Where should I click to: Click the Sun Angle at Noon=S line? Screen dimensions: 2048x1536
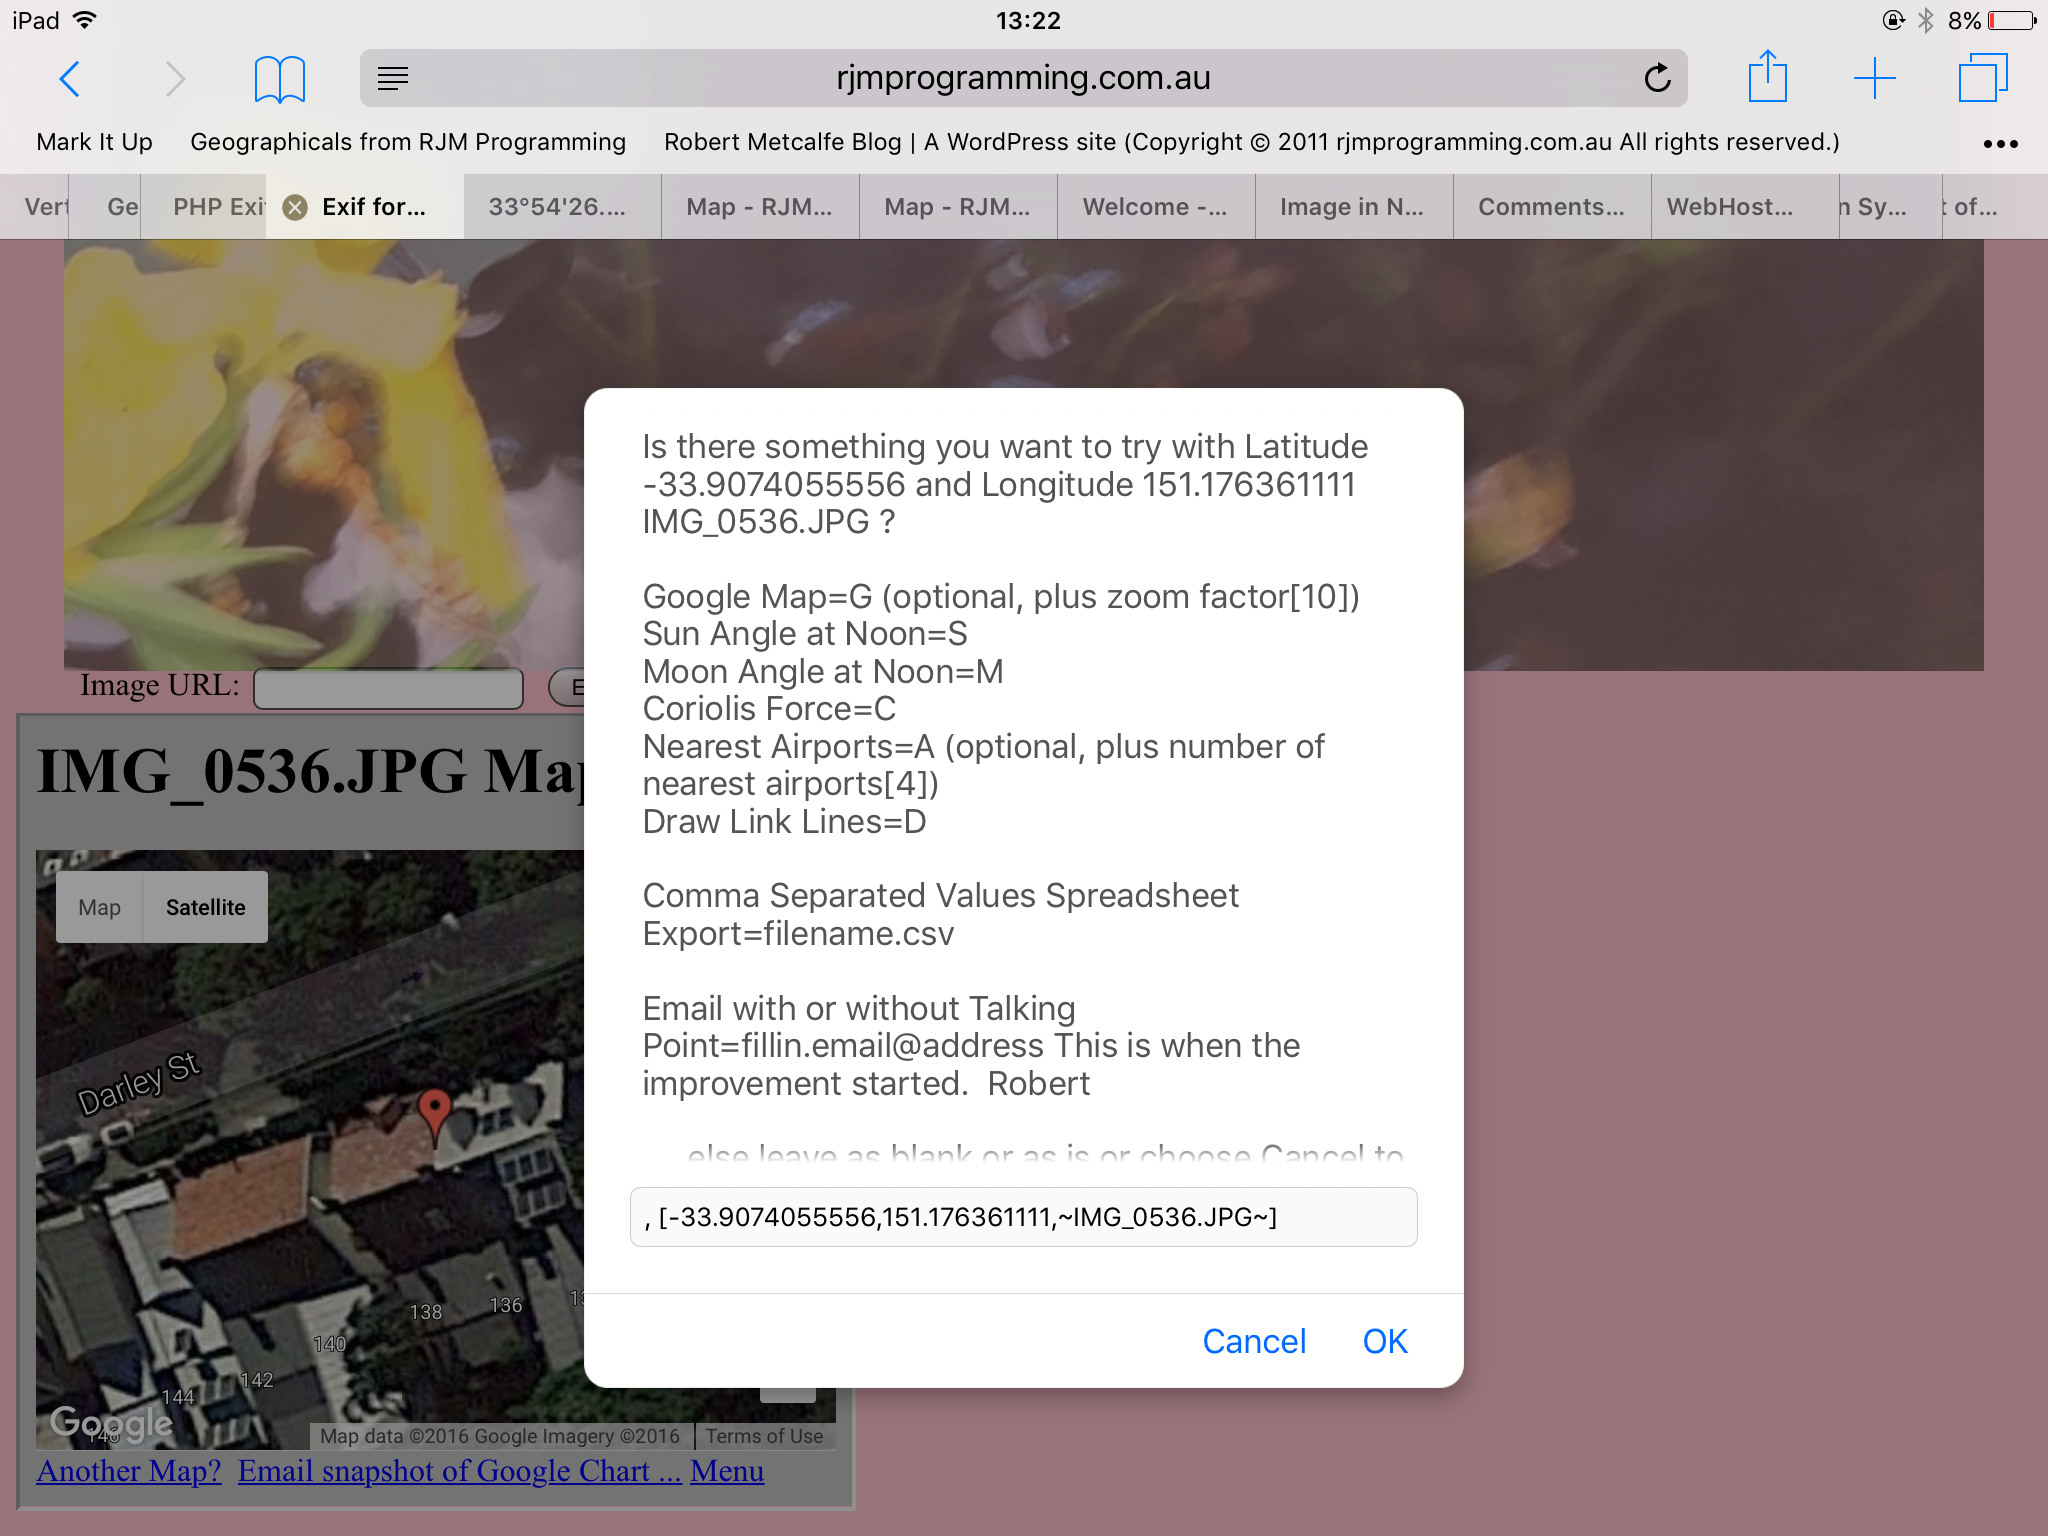coord(805,633)
